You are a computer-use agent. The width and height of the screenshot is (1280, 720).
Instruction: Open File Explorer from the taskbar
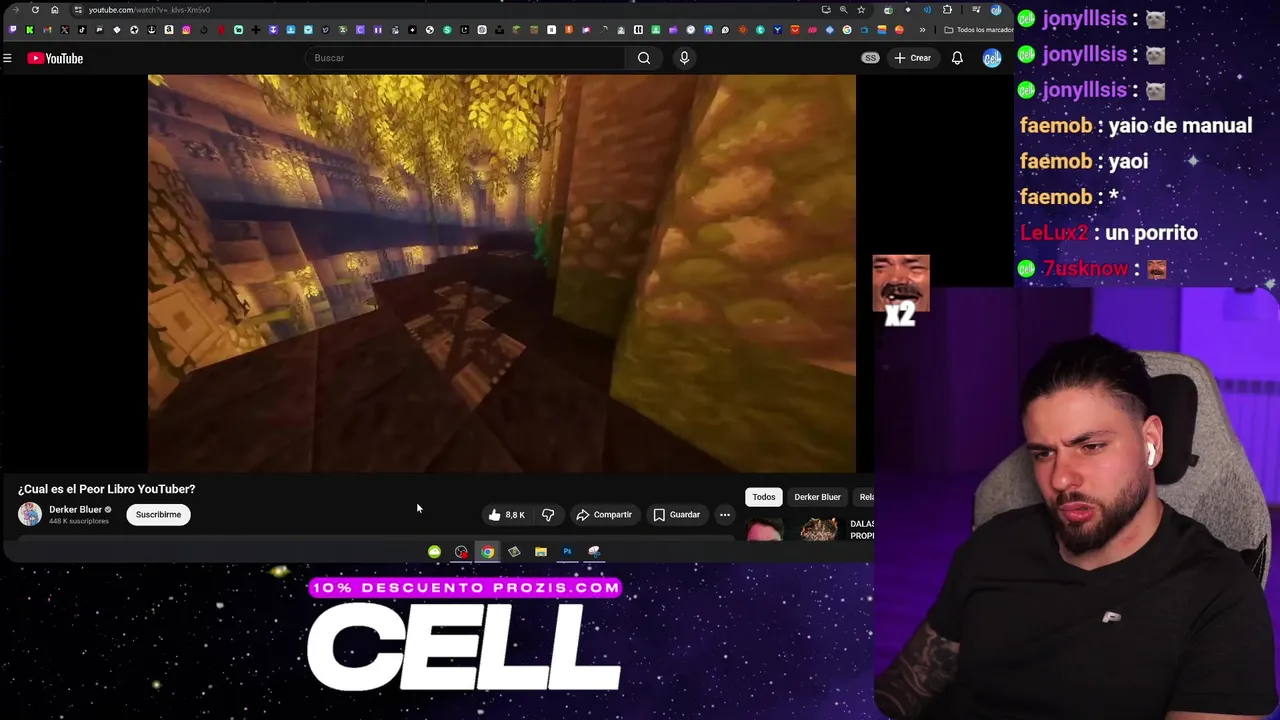541,552
